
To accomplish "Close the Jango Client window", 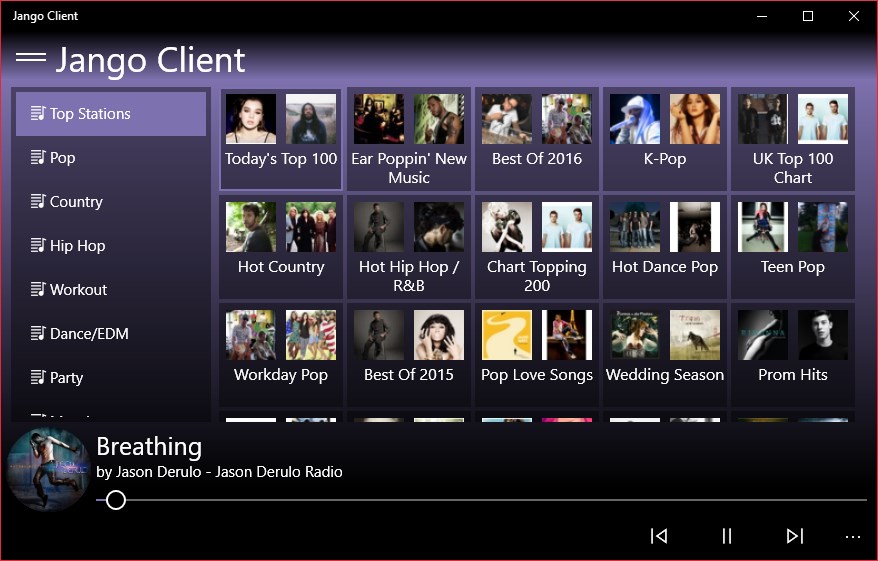I will [853, 16].
